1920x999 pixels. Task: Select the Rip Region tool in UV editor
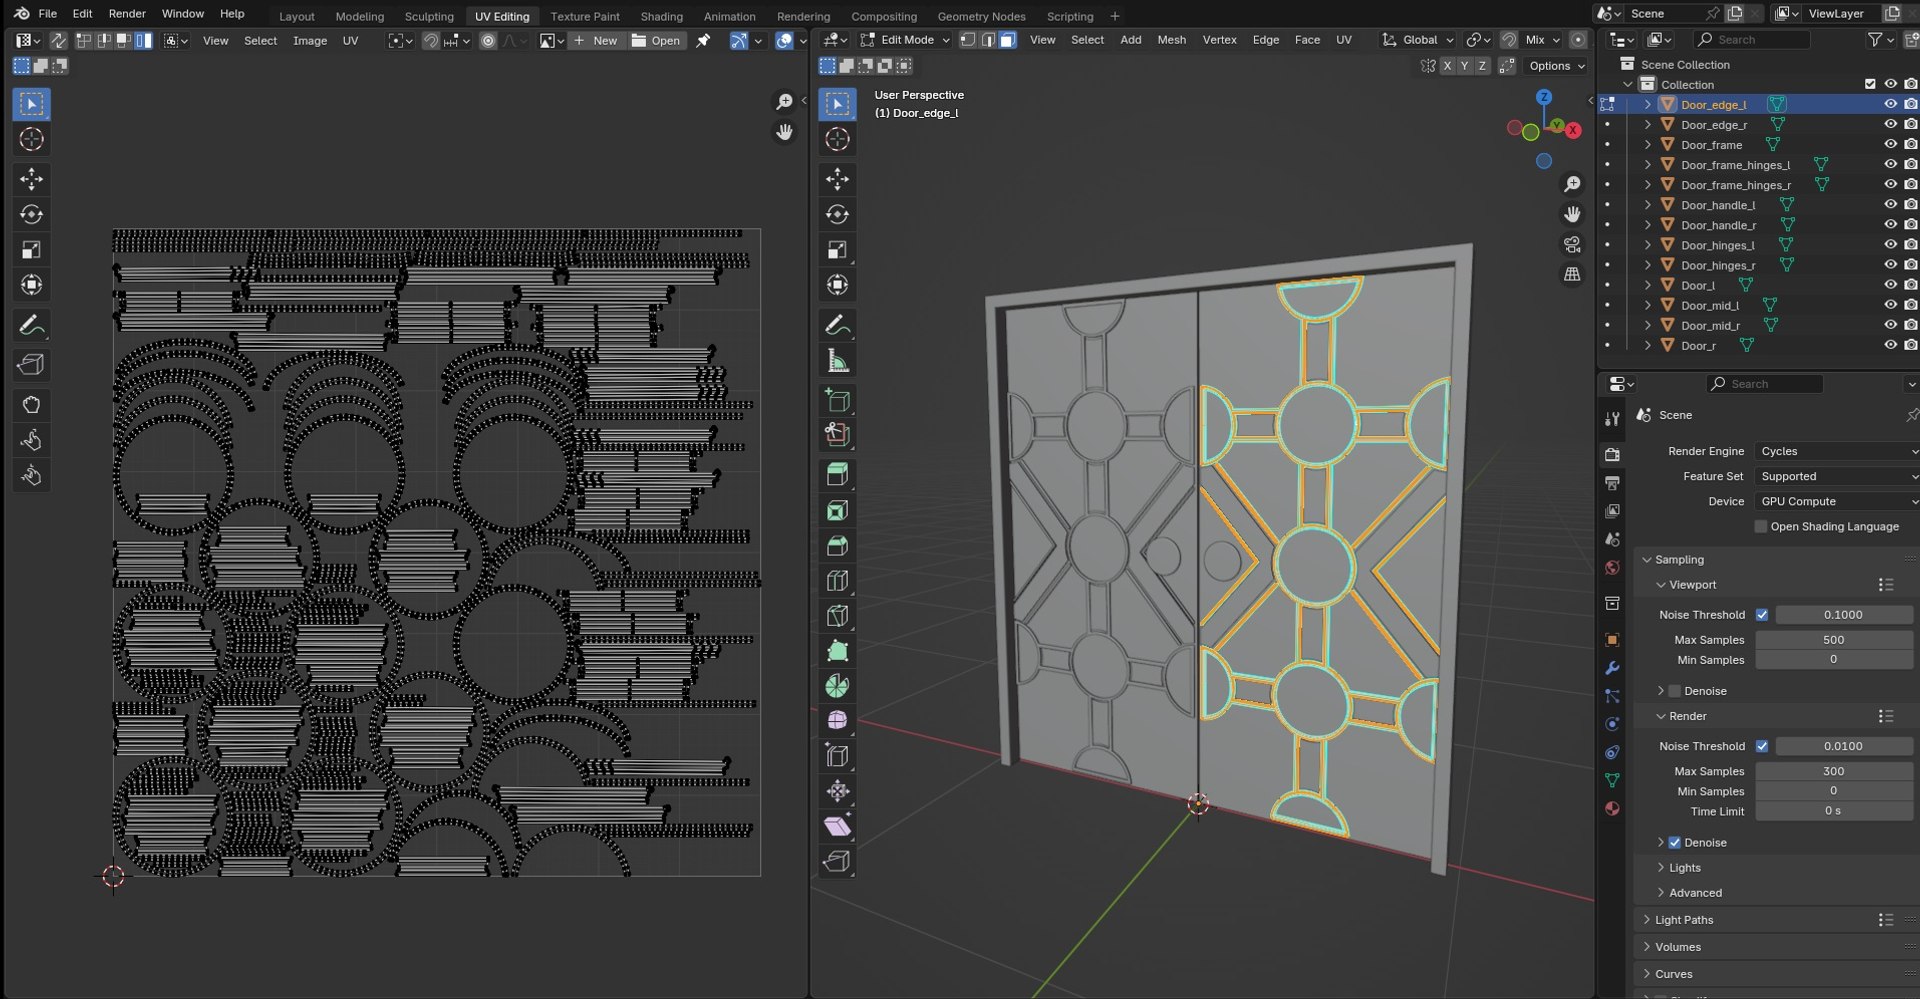point(31,365)
